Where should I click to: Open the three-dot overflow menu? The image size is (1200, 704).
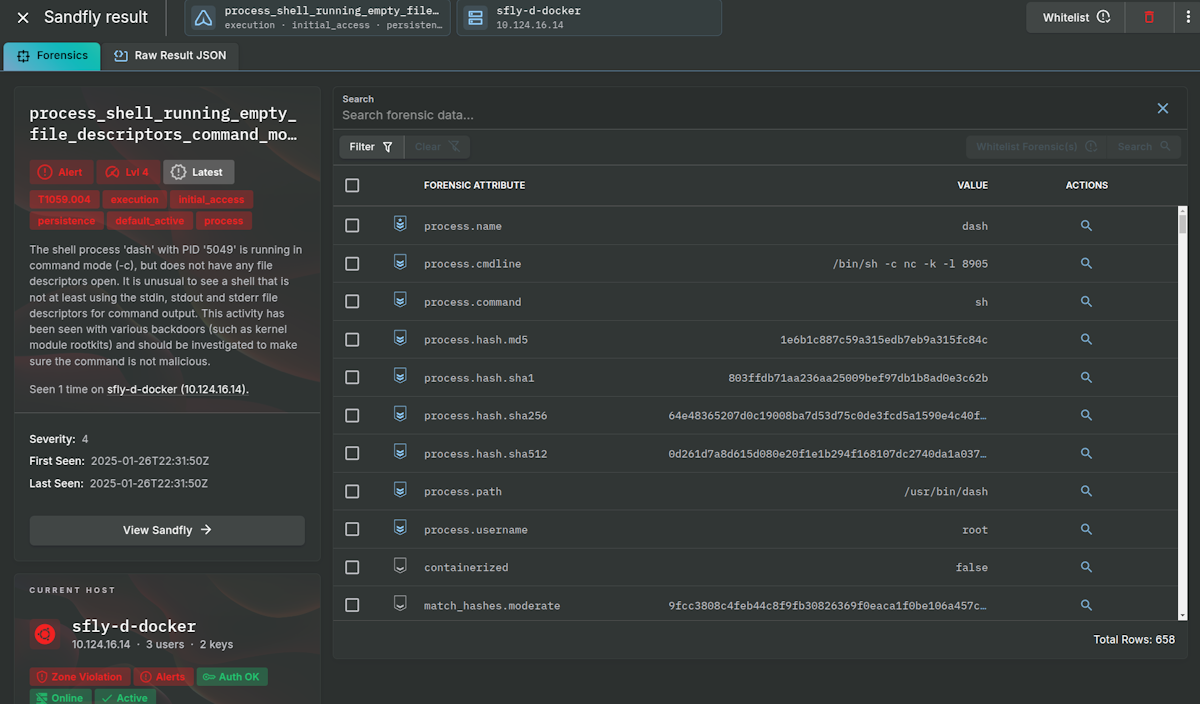point(1189,17)
